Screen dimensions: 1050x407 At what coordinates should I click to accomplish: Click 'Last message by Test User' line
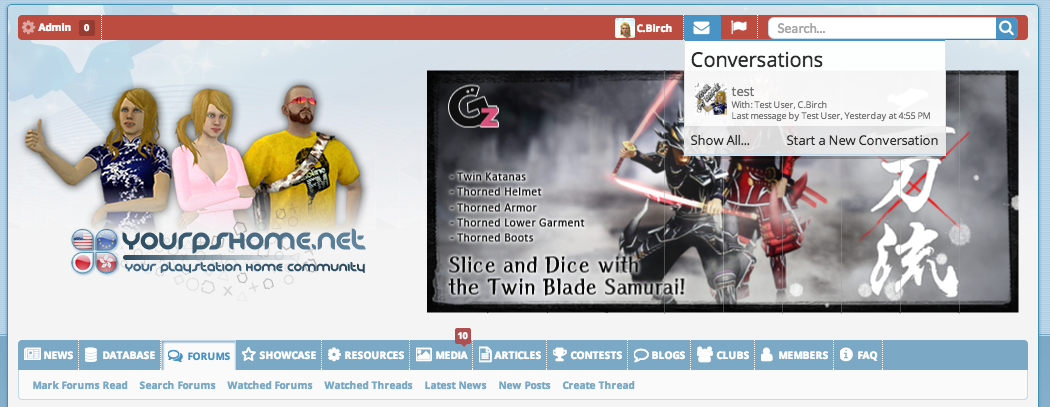[x=830, y=116]
